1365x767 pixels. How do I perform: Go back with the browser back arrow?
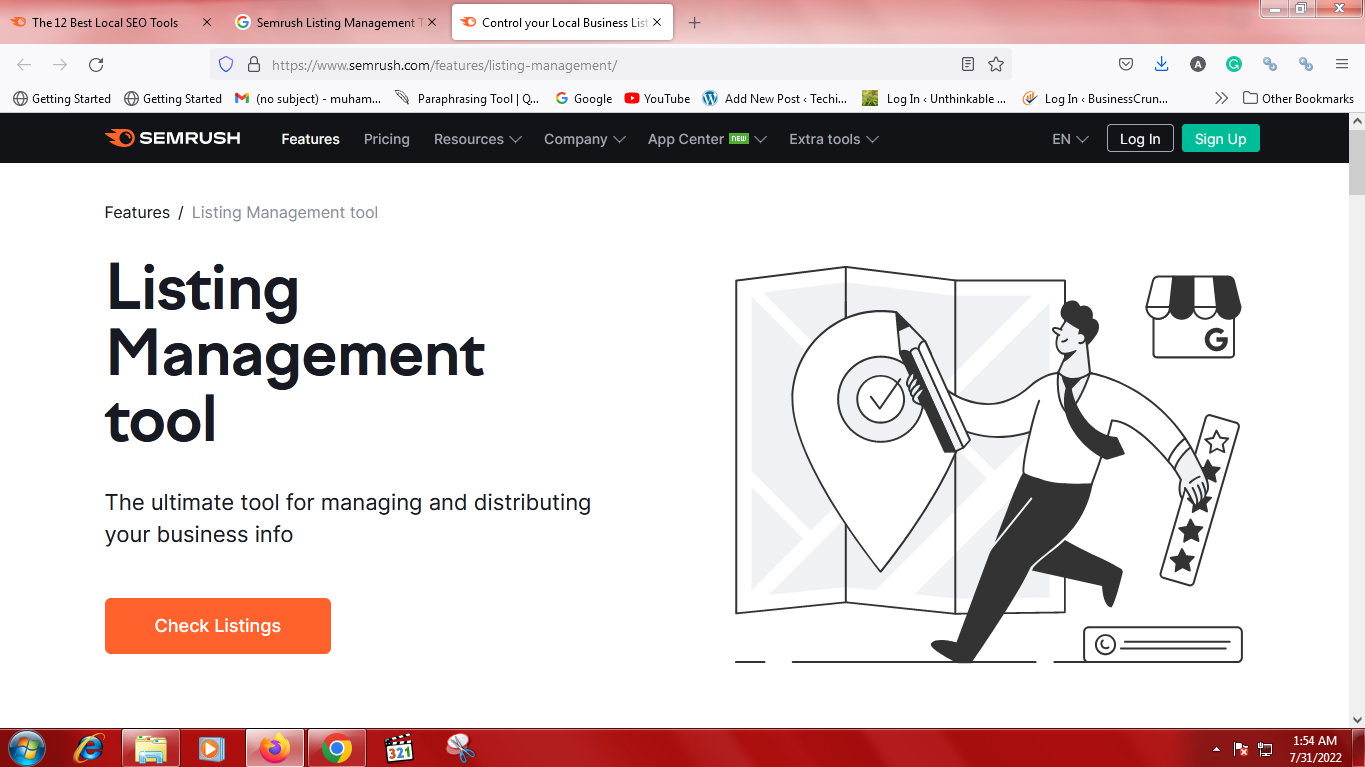coord(24,64)
